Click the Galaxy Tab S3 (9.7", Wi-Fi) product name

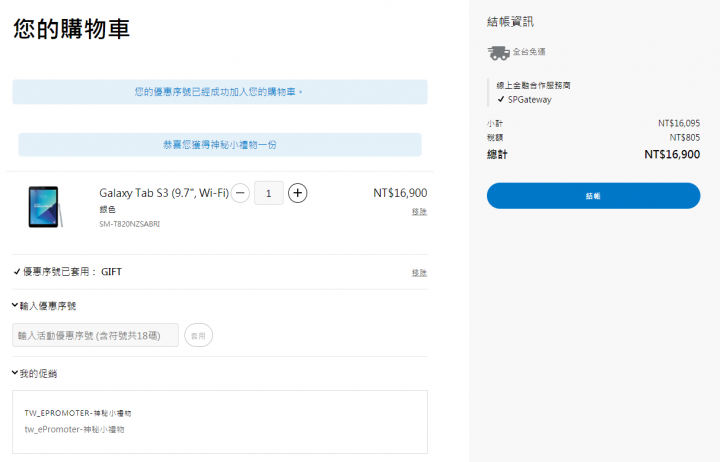(164, 193)
